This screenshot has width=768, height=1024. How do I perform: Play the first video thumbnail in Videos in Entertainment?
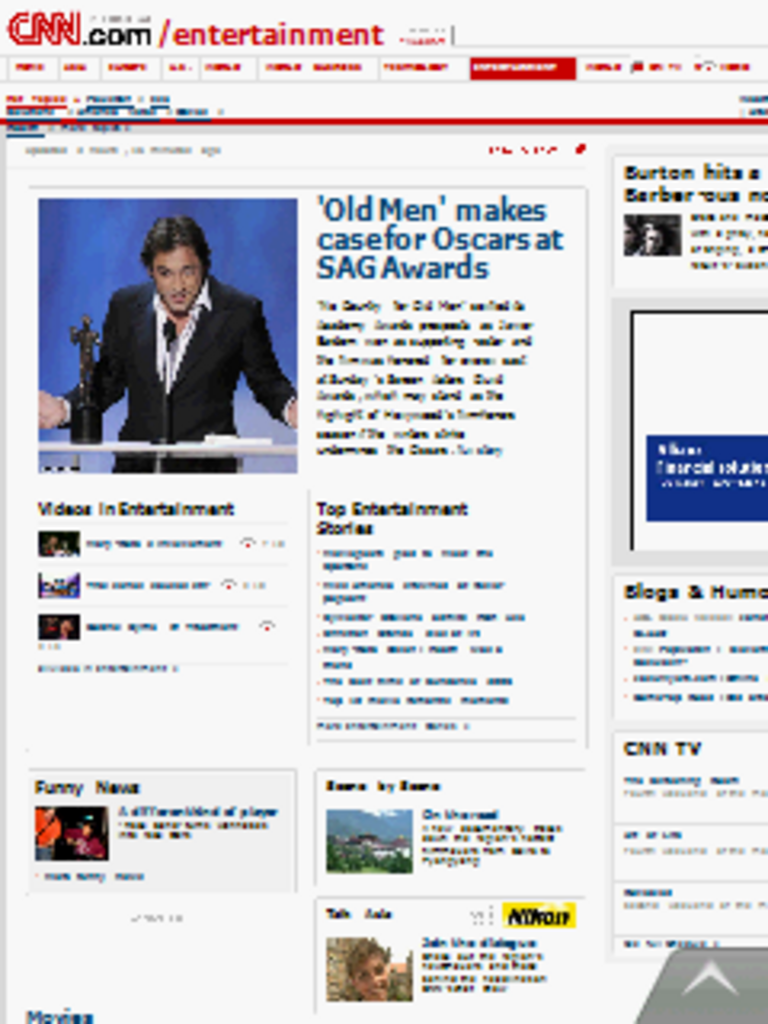tap(59, 543)
